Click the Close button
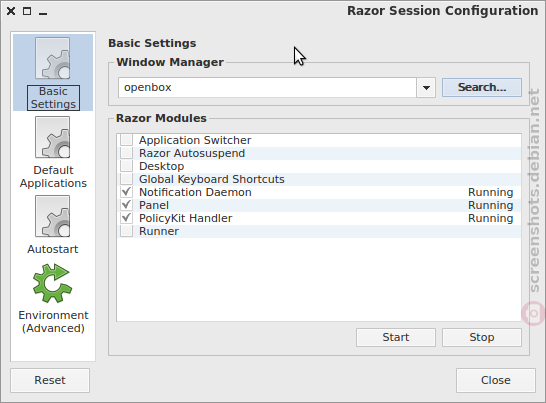Screen dimensions: 546x403 click(496, 380)
